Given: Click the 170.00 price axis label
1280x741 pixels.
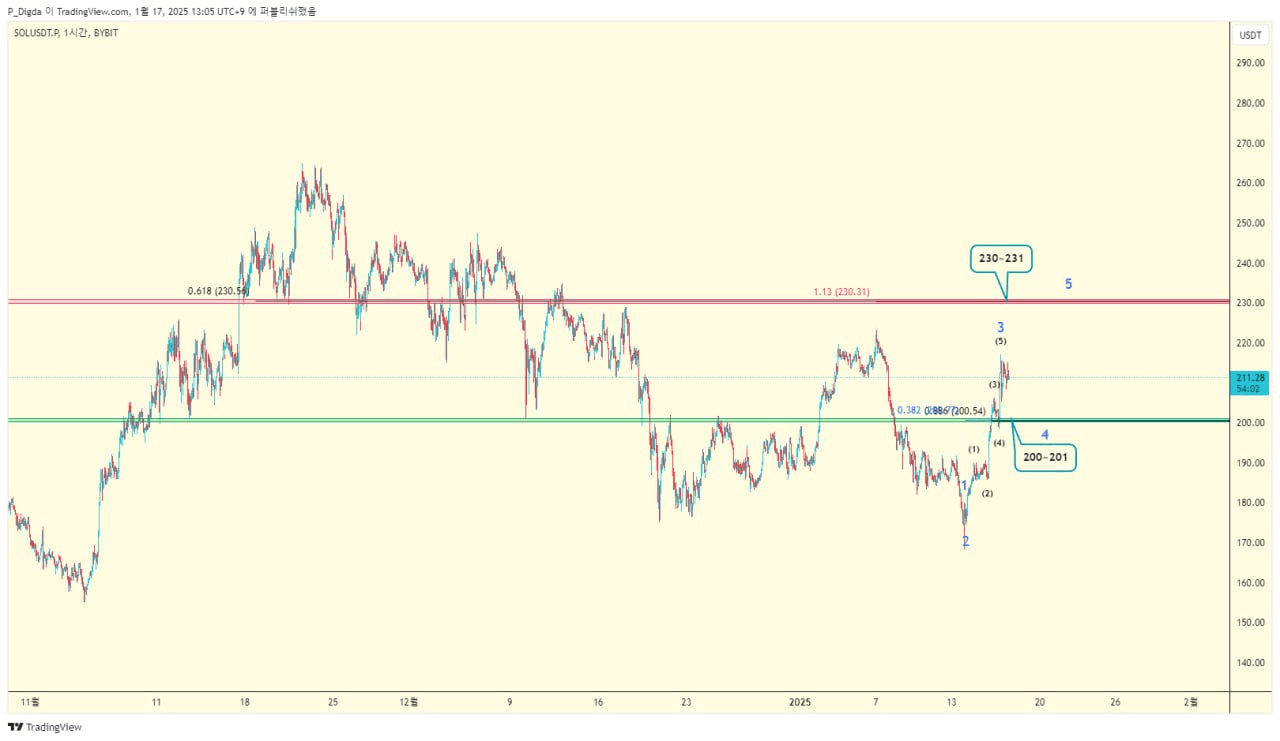Looking at the screenshot, I should pos(1251,543).
